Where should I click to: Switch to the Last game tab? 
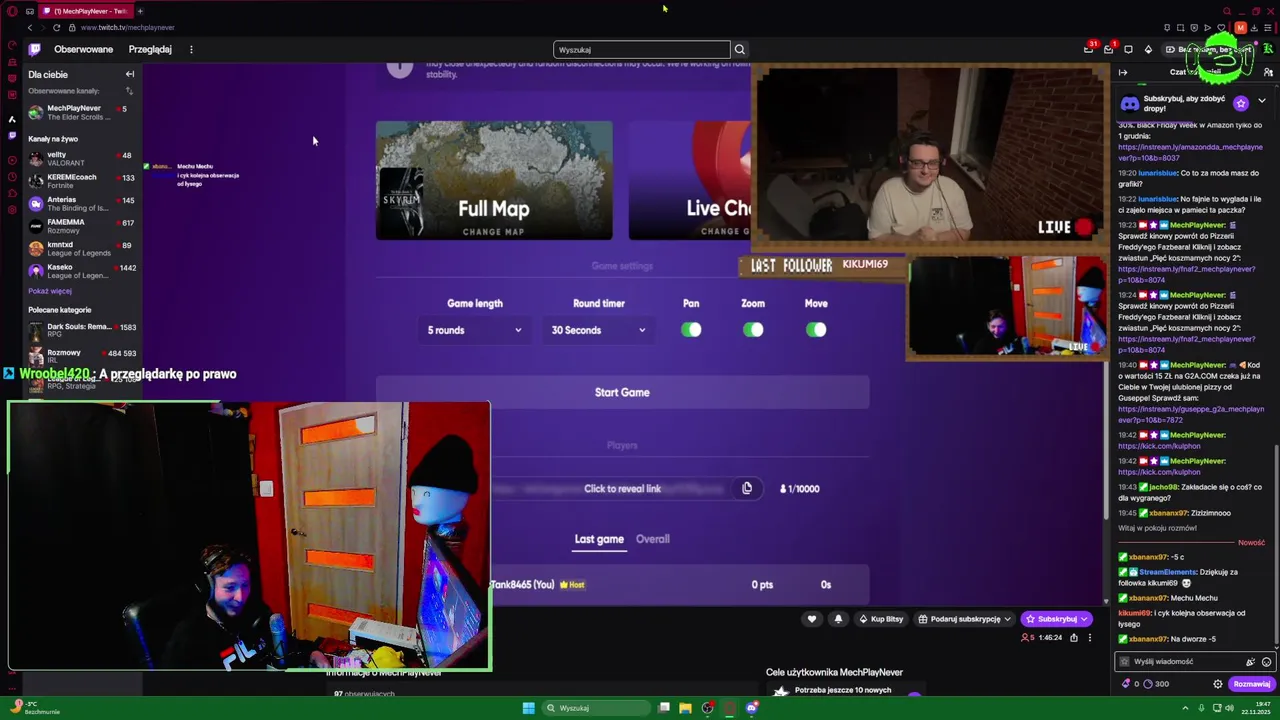pyautogui.click(x=599, y=539)
